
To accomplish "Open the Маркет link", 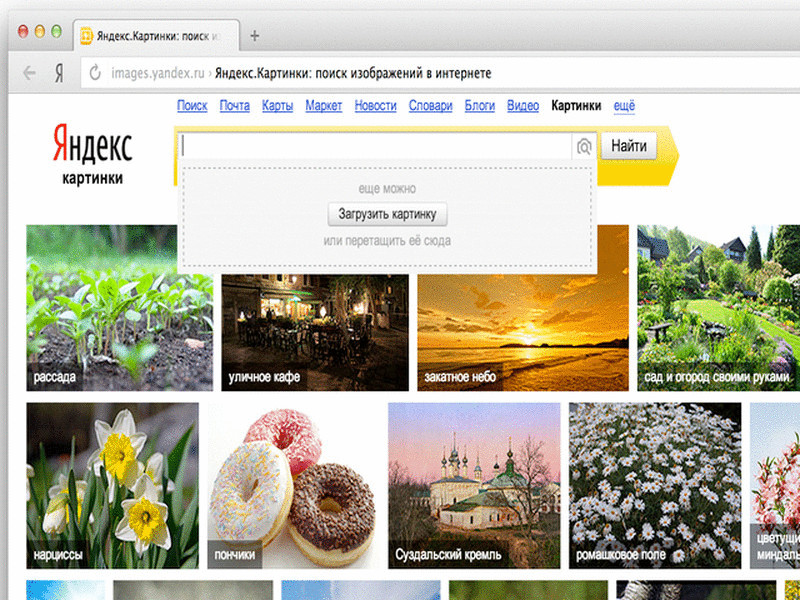I will tap(324, 106).
